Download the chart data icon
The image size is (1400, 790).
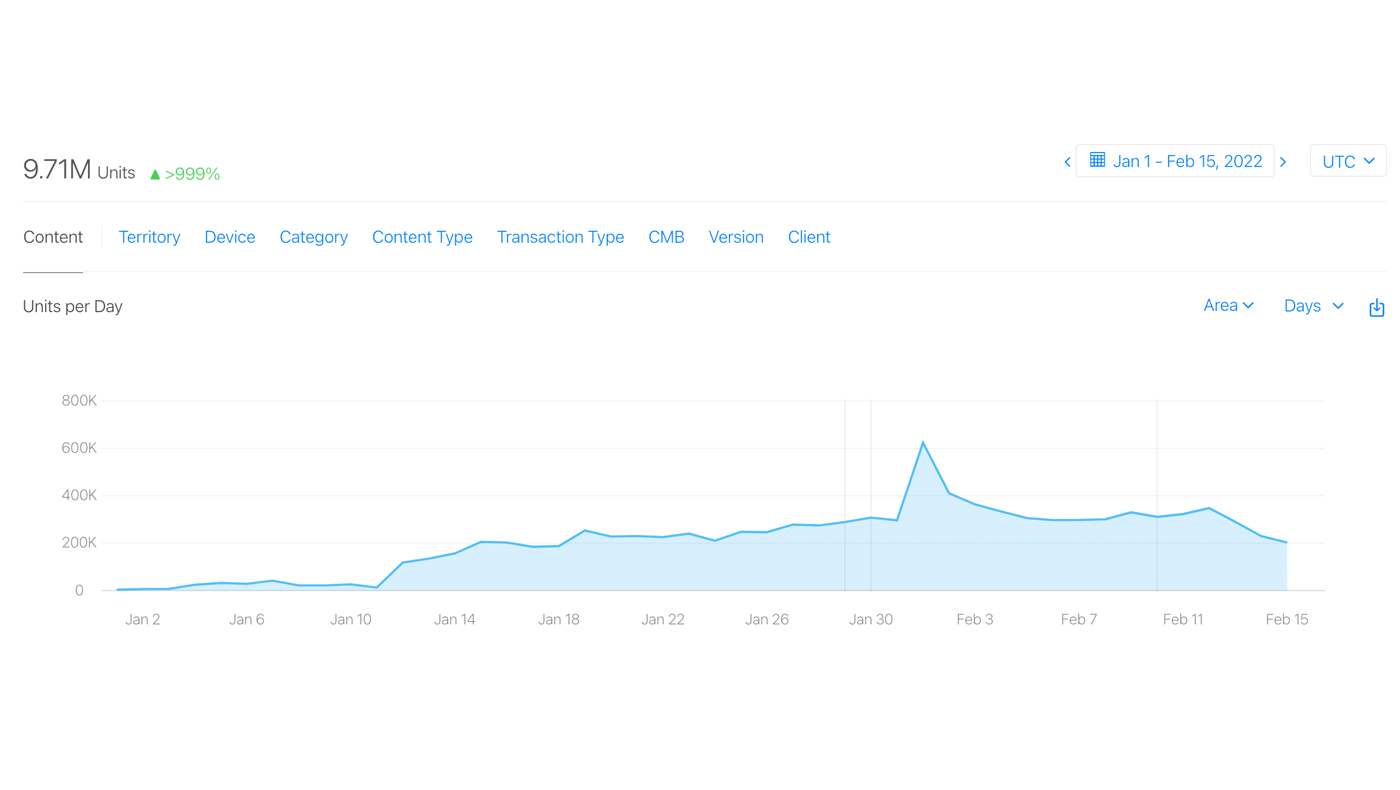pyautogui.click(x=1377, y=307)
